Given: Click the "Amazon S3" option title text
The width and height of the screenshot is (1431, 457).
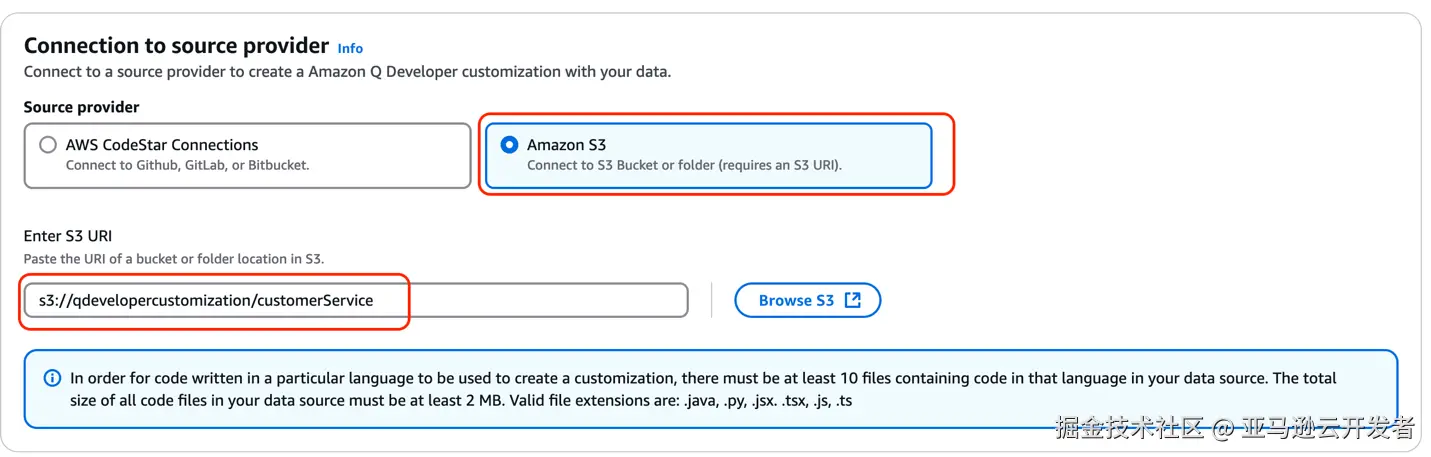Looking at the screenshot, I should pos(567,145).
